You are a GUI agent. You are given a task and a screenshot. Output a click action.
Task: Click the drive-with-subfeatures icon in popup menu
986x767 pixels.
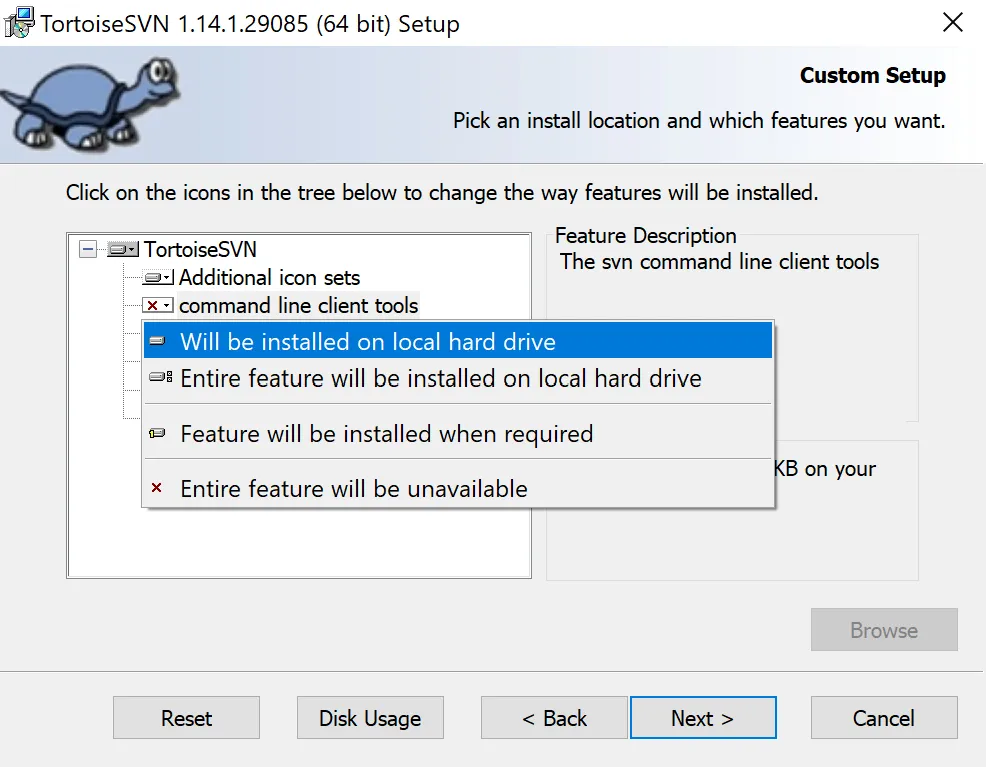point(159,378)
